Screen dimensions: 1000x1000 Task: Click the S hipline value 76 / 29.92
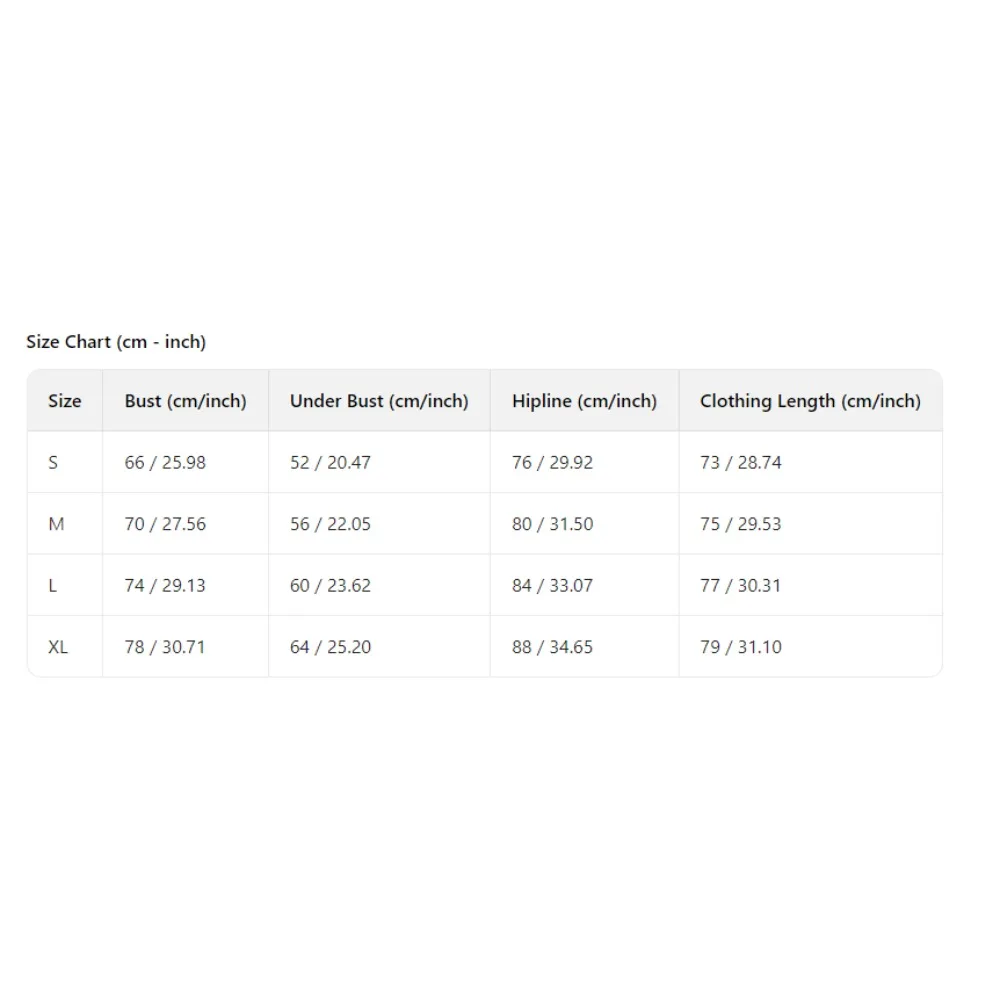coord(552,463)
